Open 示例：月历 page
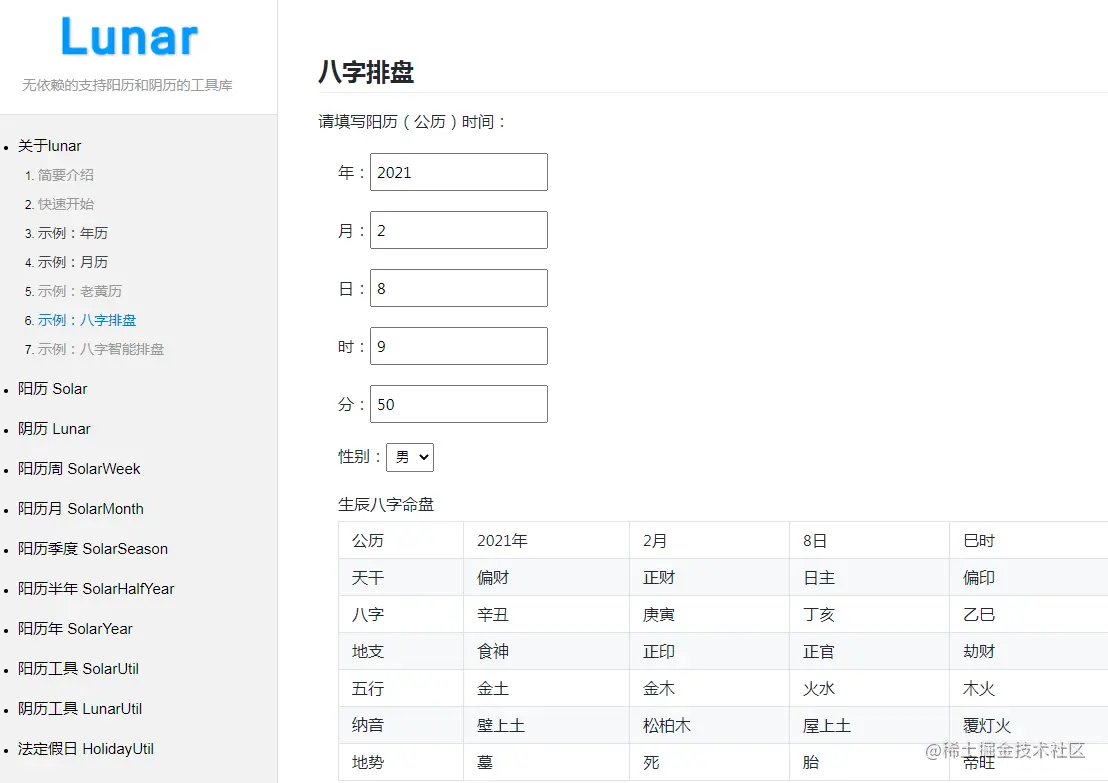 click(73, 261)
